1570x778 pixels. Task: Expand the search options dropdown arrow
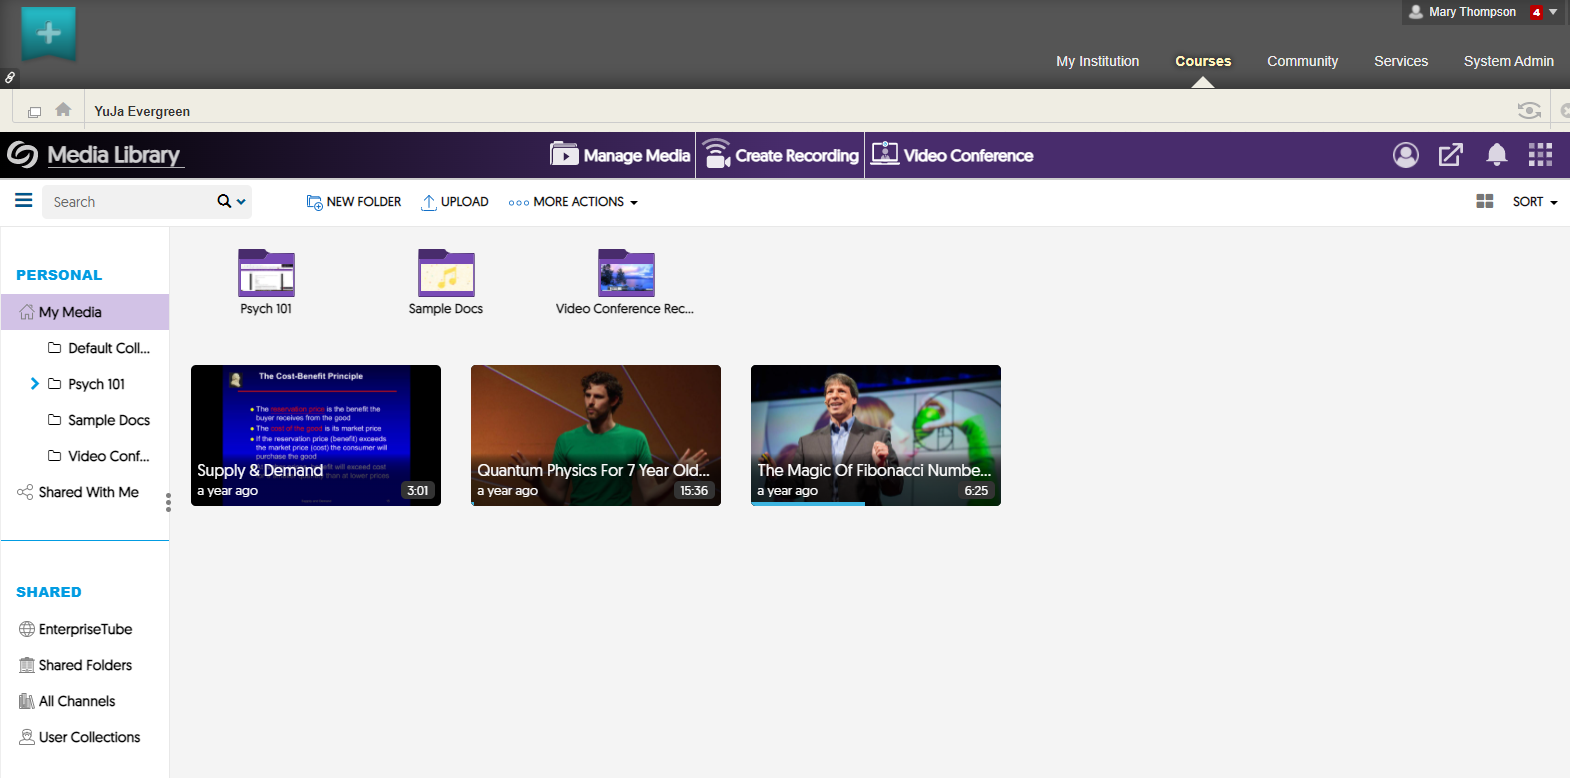click(x=241, y=202)
